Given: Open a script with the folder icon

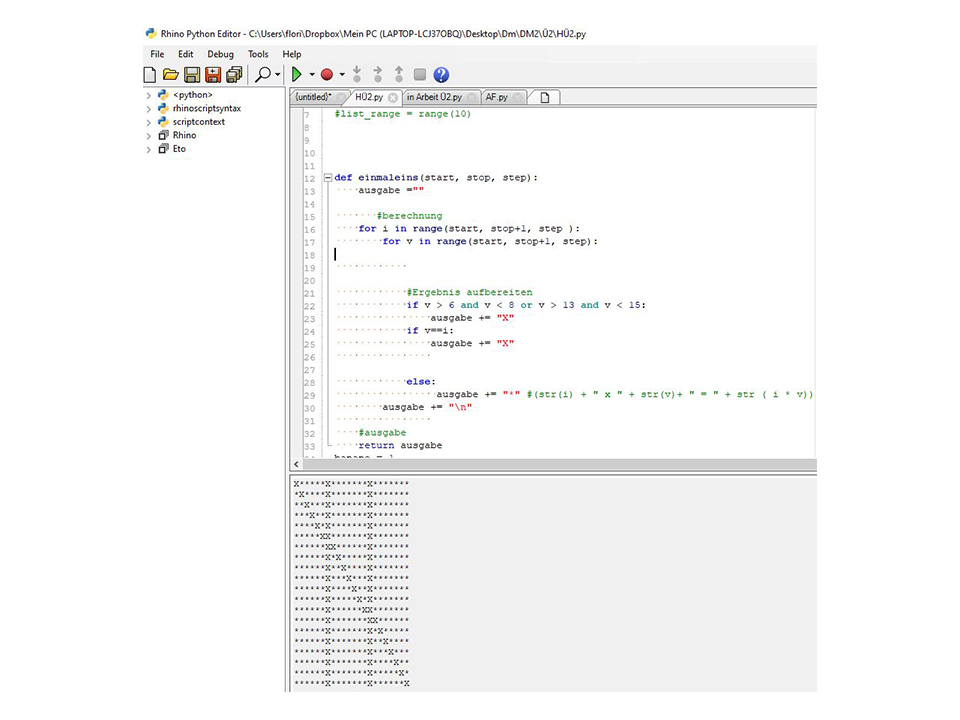Looking at the screenshot, I should pos(171,75).
